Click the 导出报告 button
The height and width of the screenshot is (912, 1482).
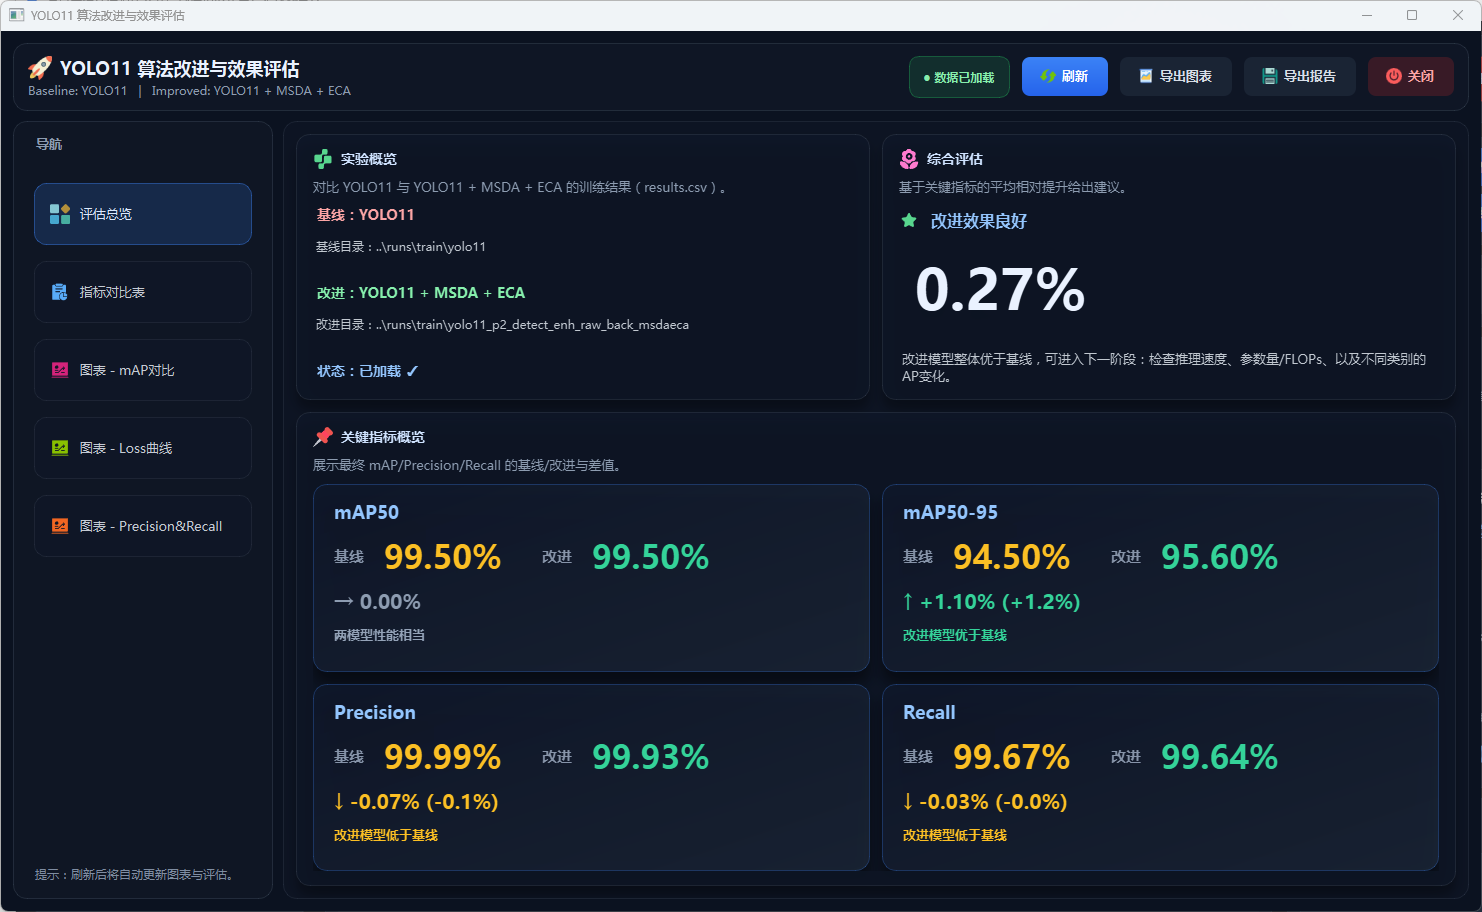pos(1299,77)
